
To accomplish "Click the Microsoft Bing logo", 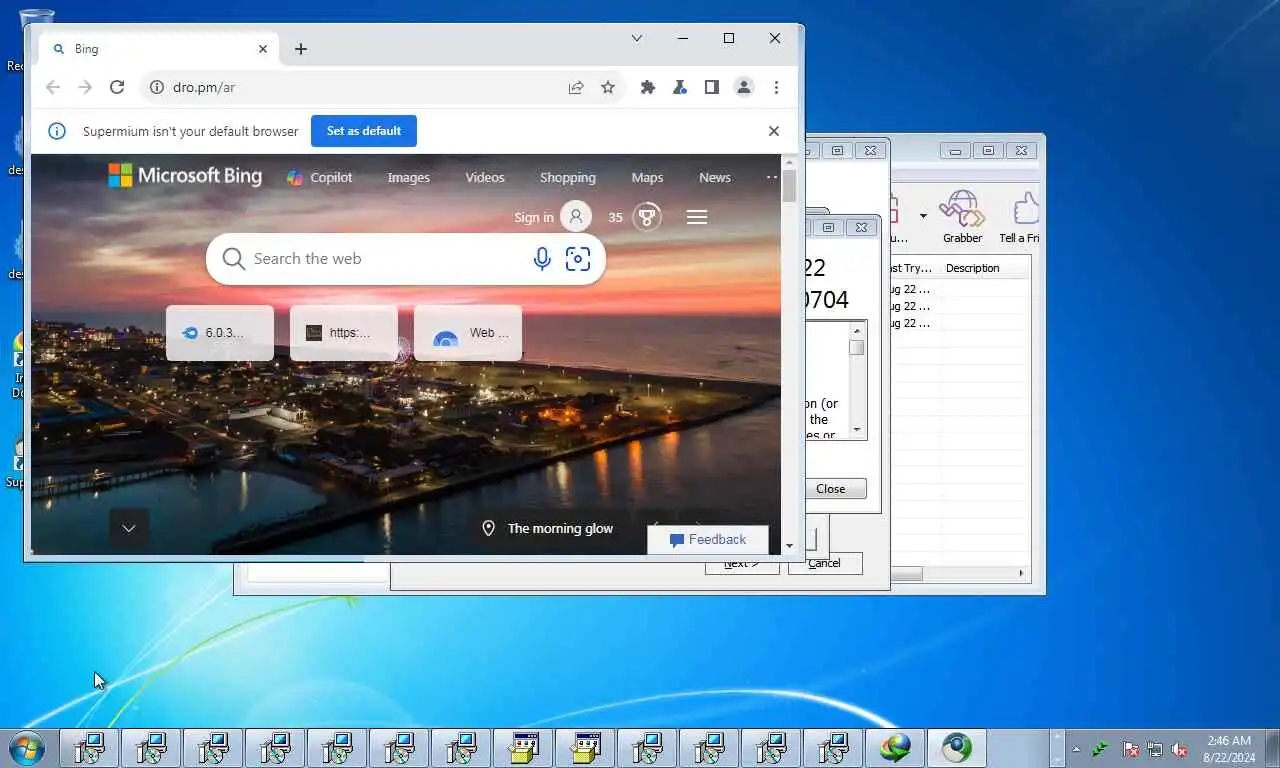I will click(185, 176).
